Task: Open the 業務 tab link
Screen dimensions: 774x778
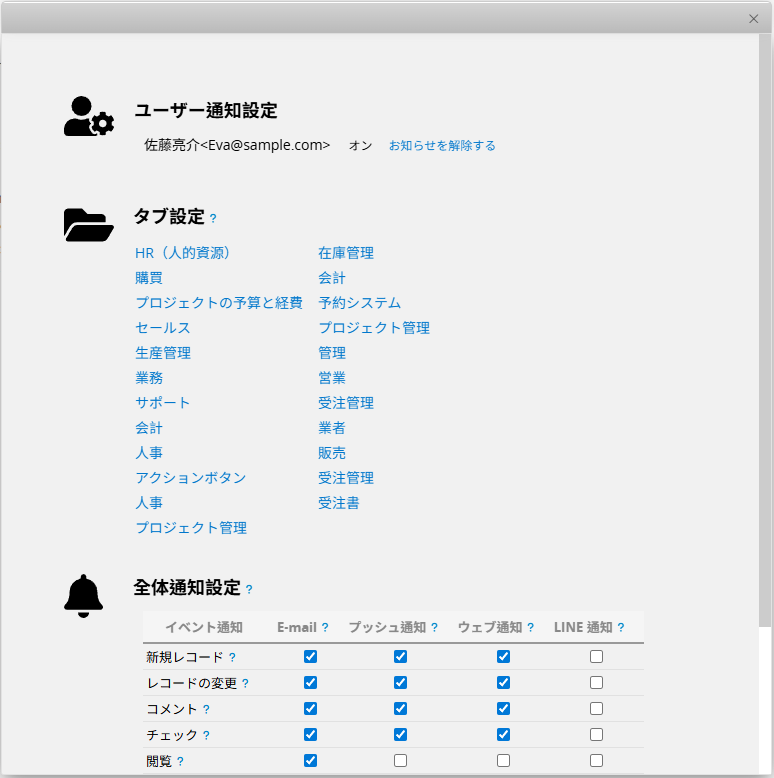Action: point(149,378)
